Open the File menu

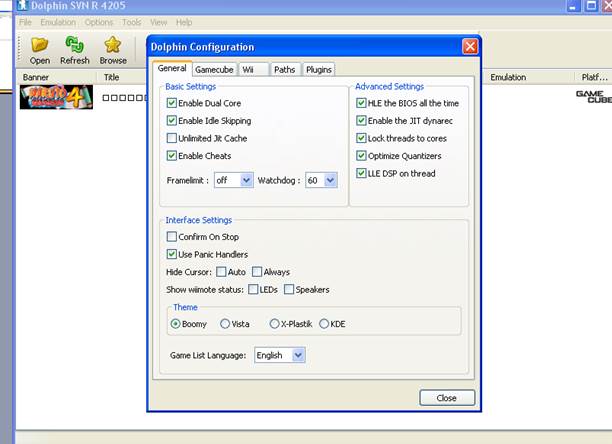(25, 22)
